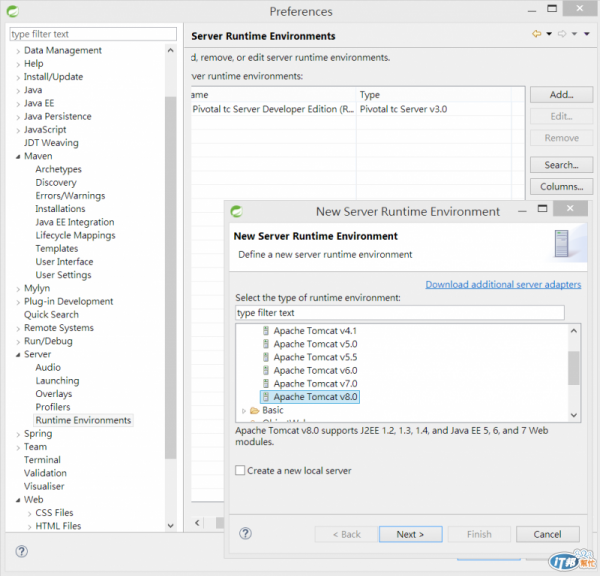Open the forward history dropdown arrow
Viewport: 600px width, 576px height.
(574, 34)
